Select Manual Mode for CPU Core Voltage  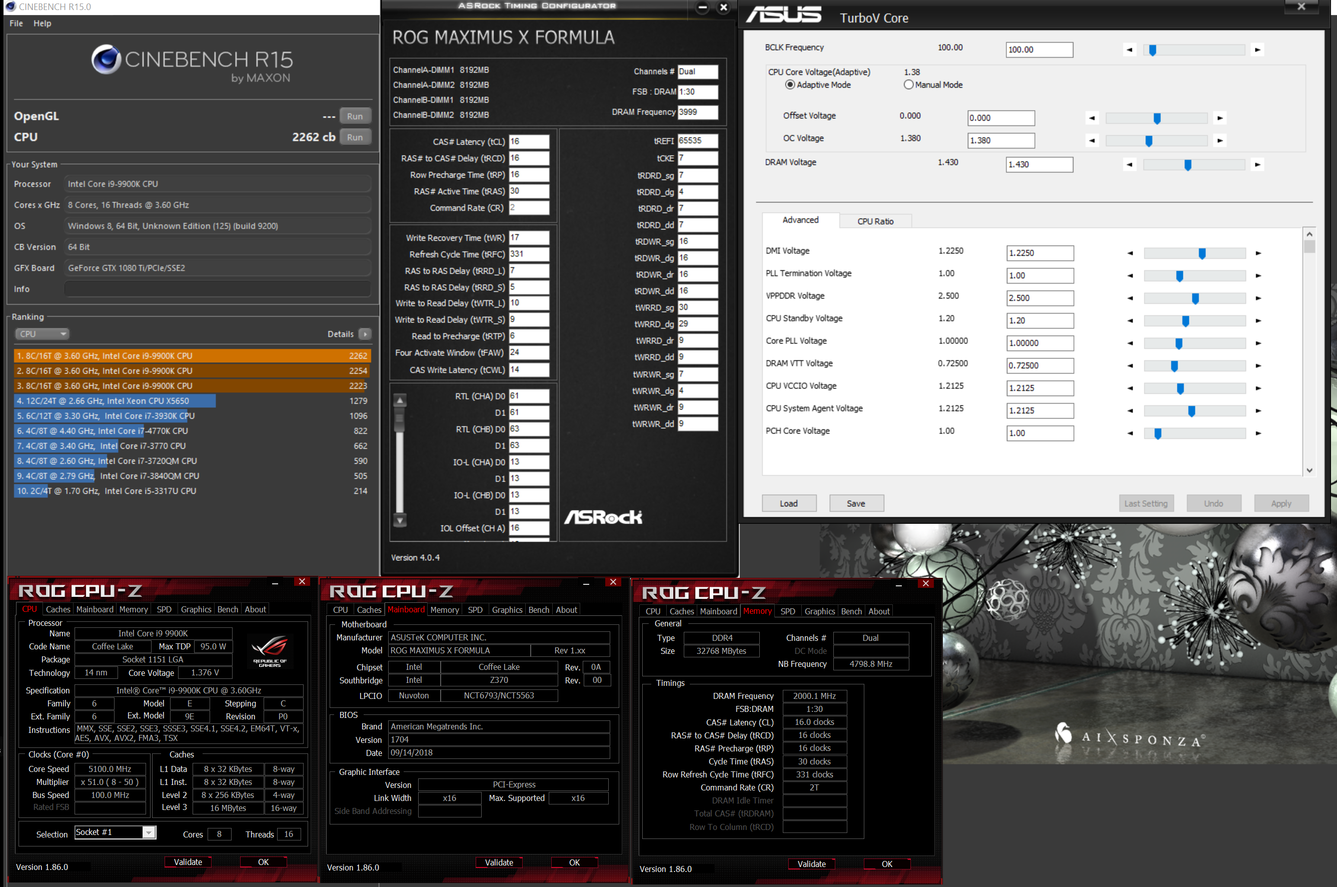click(x=908, y=85)
